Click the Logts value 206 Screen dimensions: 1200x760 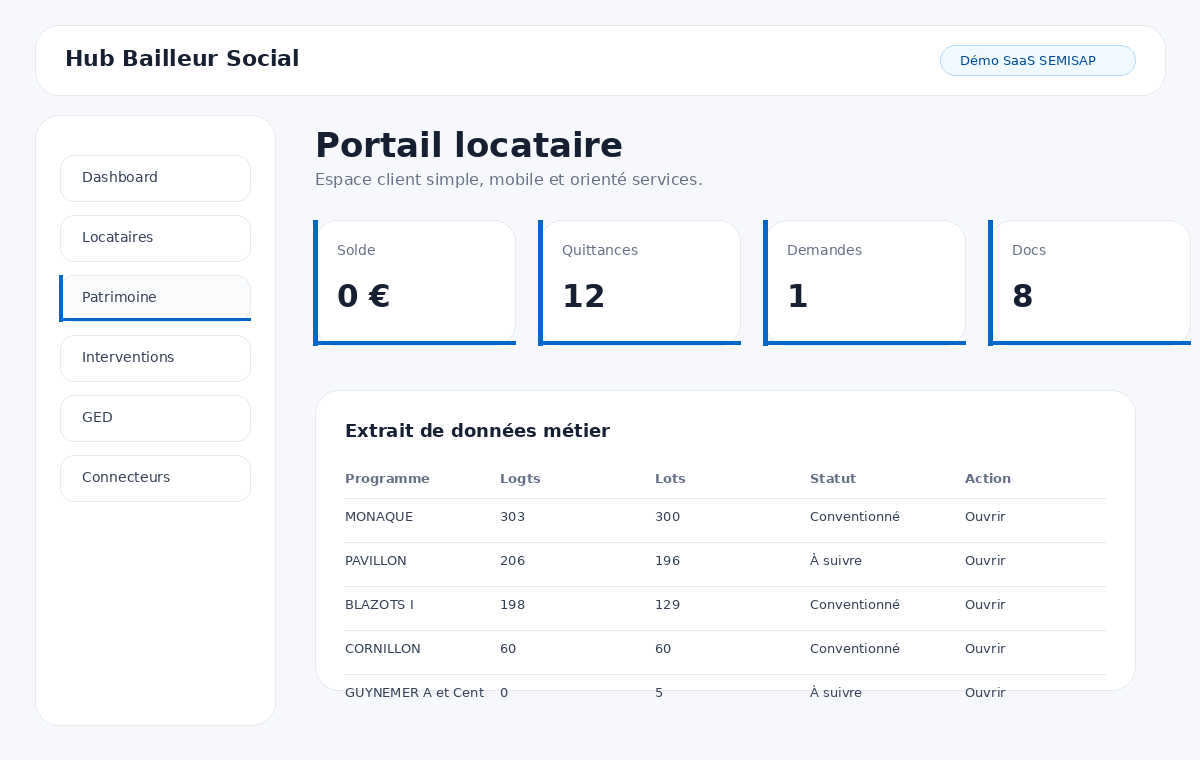(512, 561)
